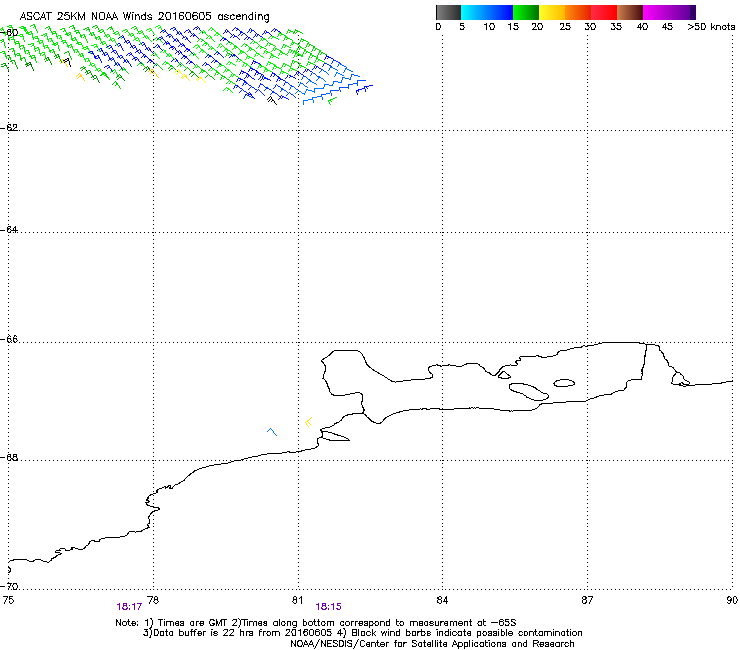Click the legend label '40'
This screenshot has height=650, width=740.
click(642, 27)
